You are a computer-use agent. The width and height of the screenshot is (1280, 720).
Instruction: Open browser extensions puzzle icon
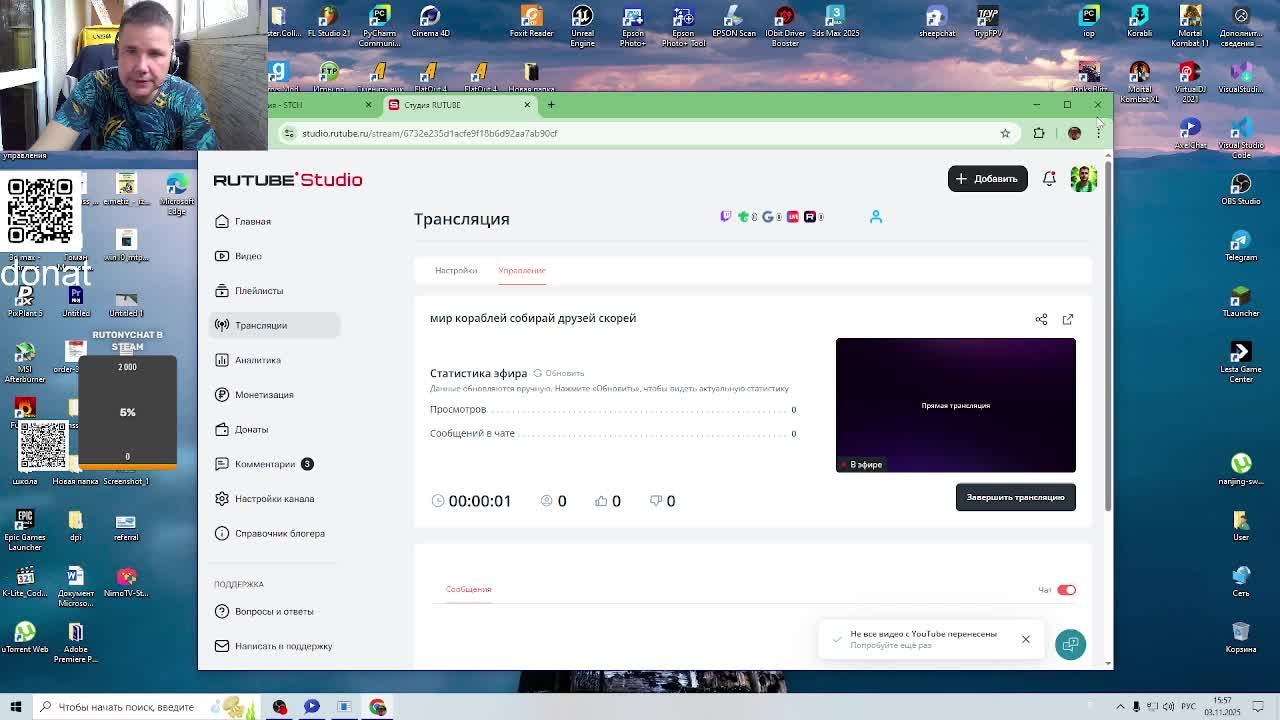tap(1039, 133)
